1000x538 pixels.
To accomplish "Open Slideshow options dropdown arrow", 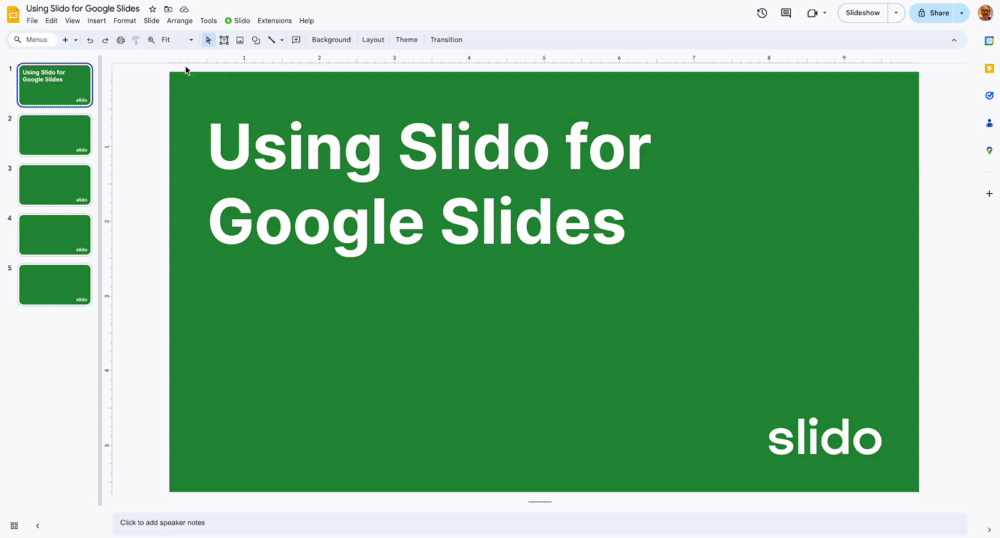I will pyautogui.click(x=896, y=13).
